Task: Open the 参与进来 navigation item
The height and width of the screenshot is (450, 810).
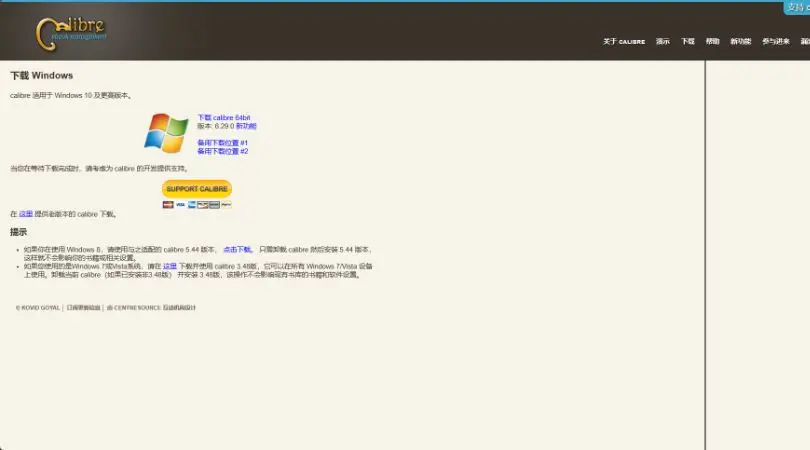Action: (775, 41)
